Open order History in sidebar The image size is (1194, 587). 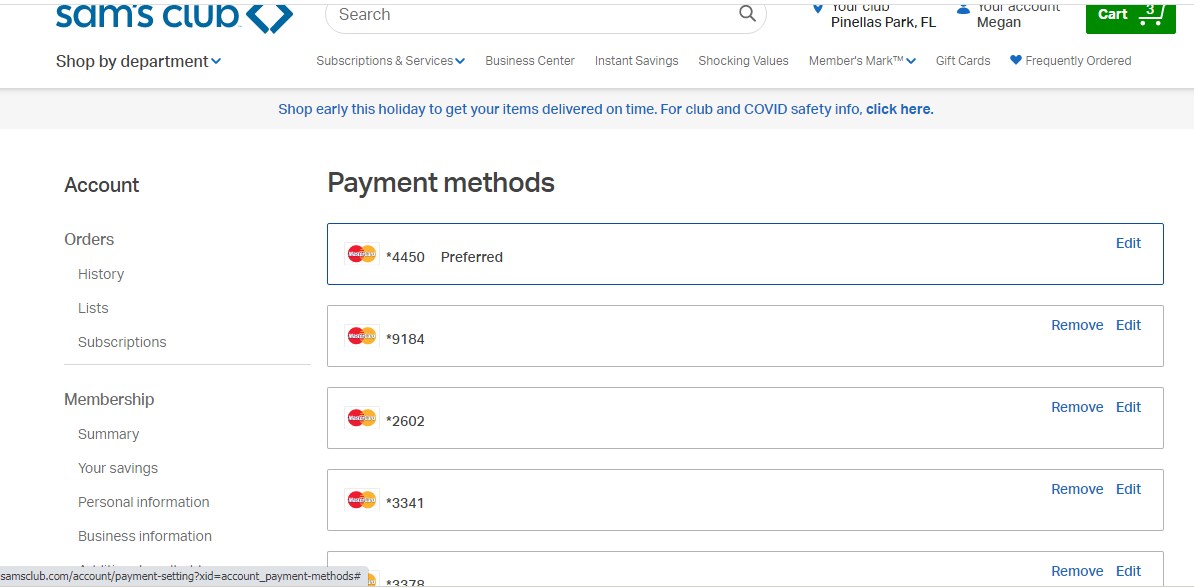click(101, 274)
